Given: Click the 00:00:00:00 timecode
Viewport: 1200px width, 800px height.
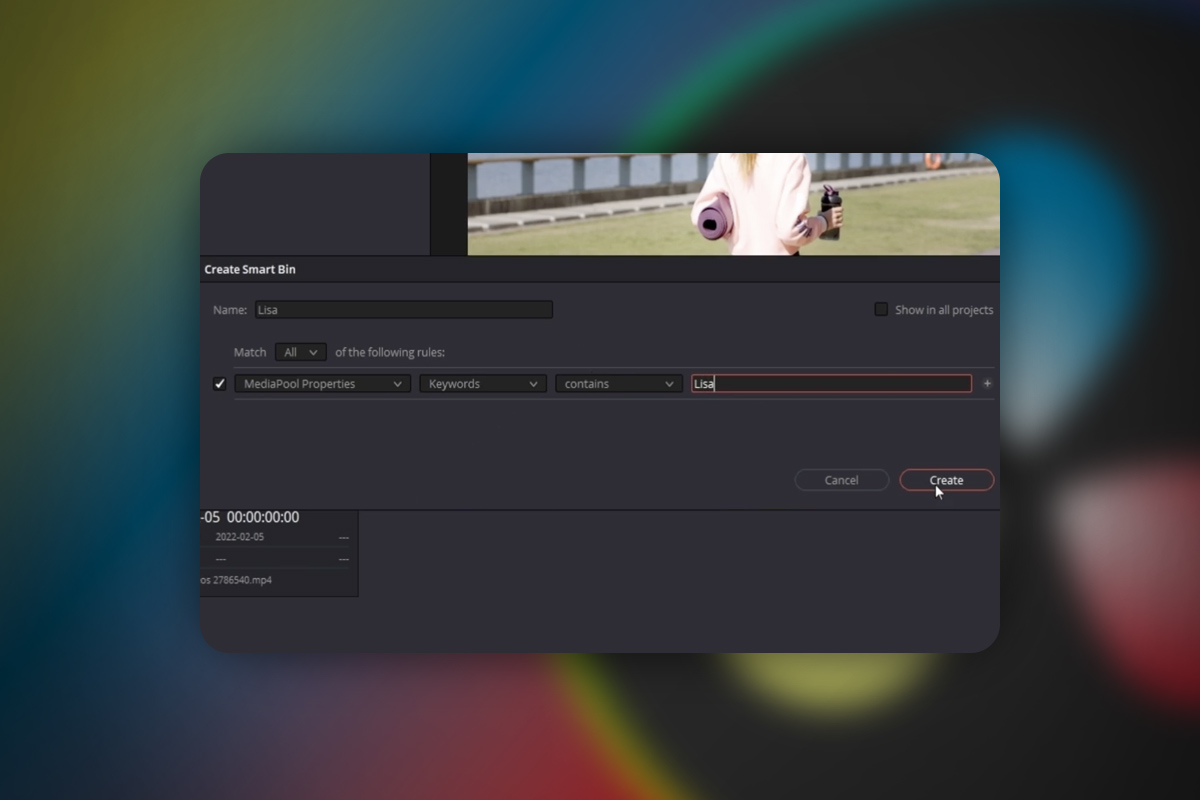Looking at the screenshot, I should point(263,517).
